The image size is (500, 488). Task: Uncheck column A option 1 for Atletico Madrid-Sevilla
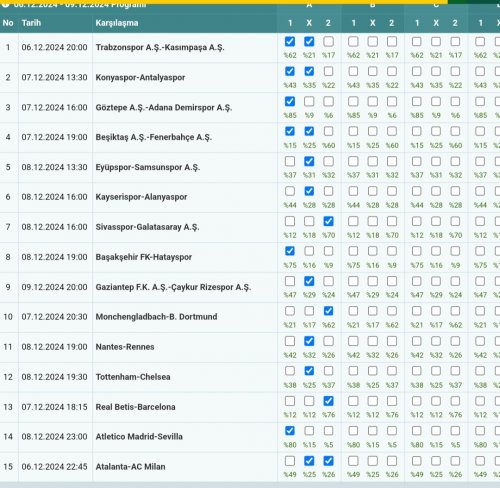(x=290, y=431)
